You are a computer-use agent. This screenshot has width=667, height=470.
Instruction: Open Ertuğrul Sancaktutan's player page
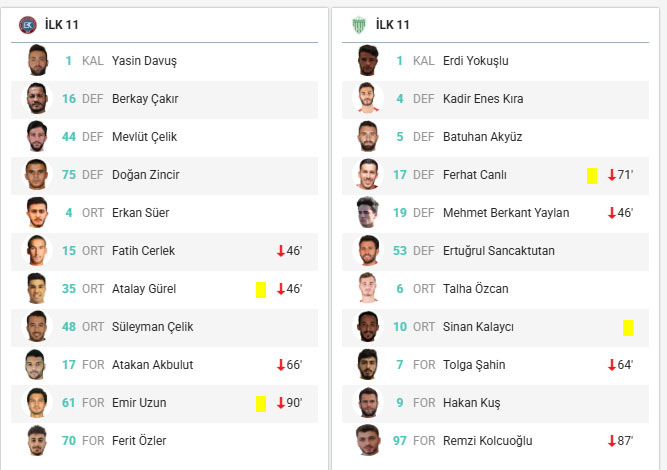point(498,251)
